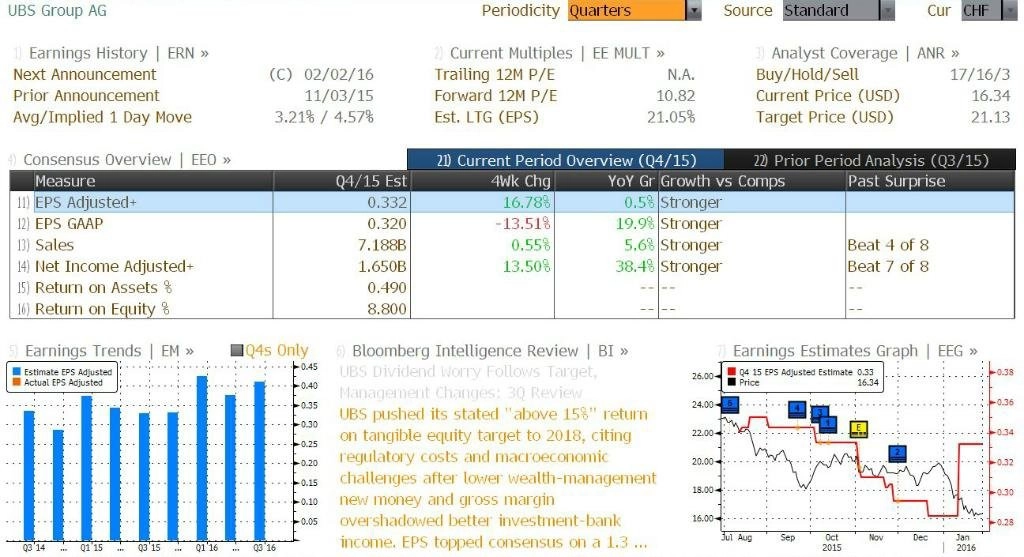The width and height of the screenshot is (1024, 557).
Task: Click the blue marker 1 on estimates graph
Action: click(828, 424)
